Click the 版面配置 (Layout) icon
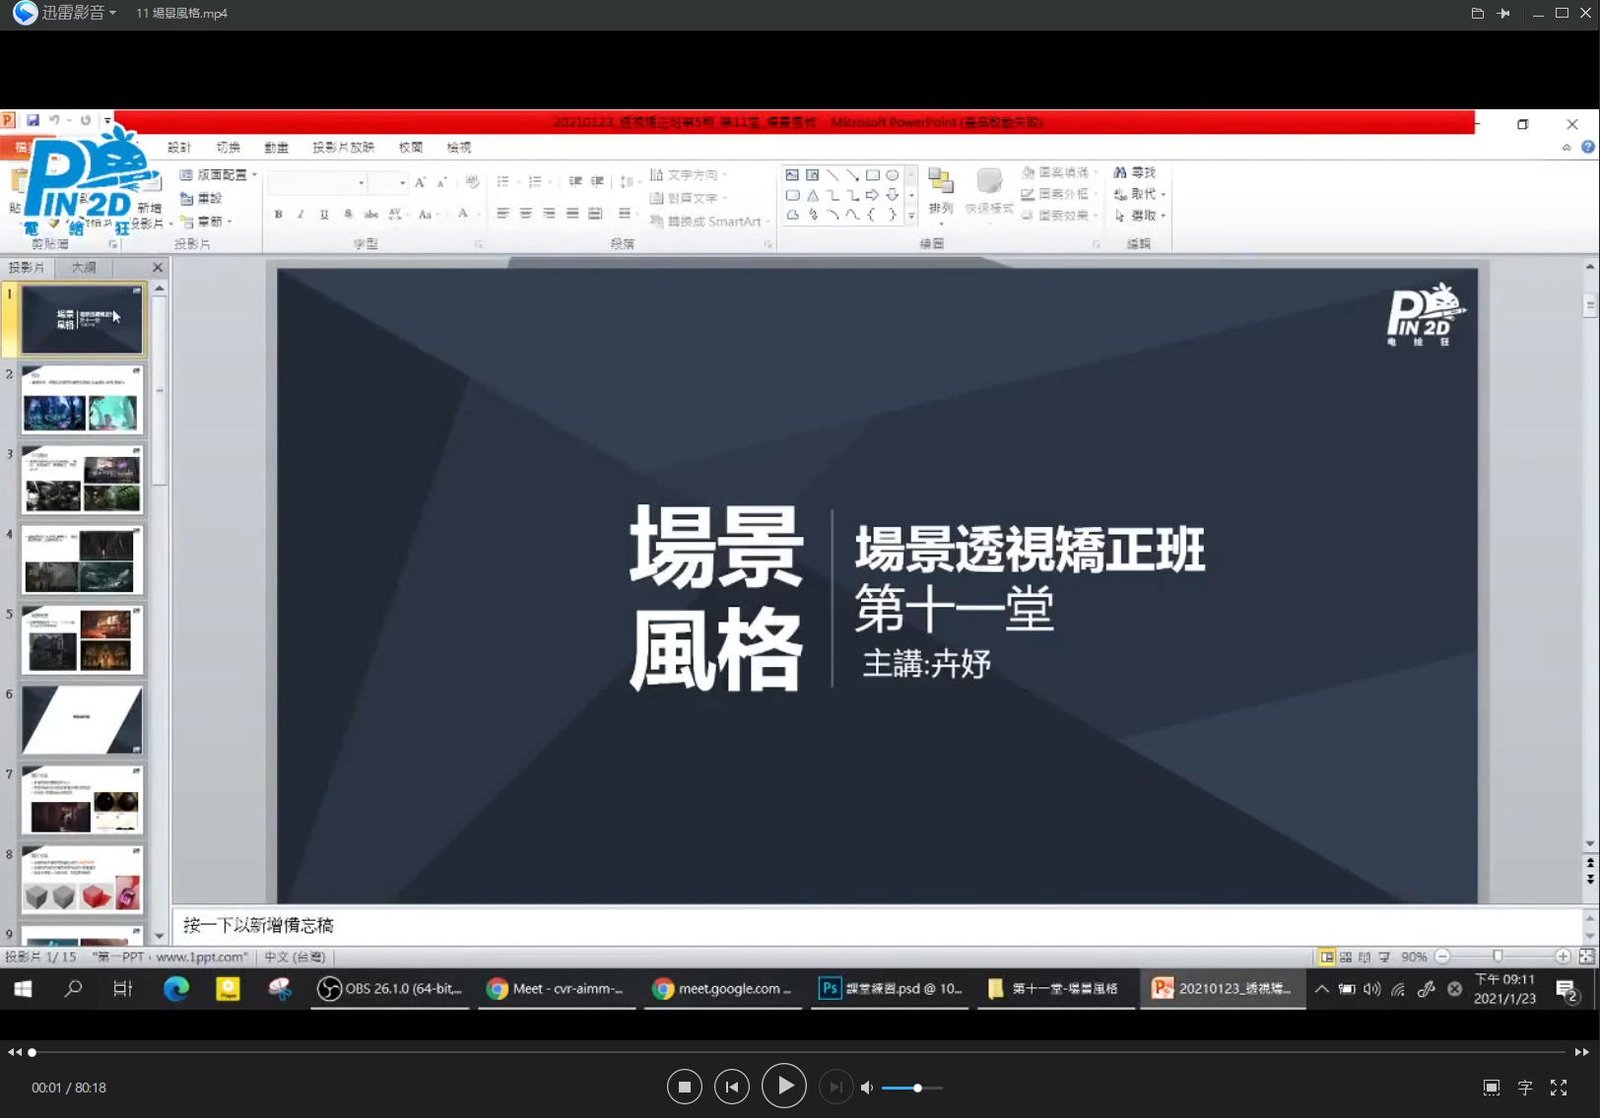This screenshot has height=1118, width=1600. (188, 173)
